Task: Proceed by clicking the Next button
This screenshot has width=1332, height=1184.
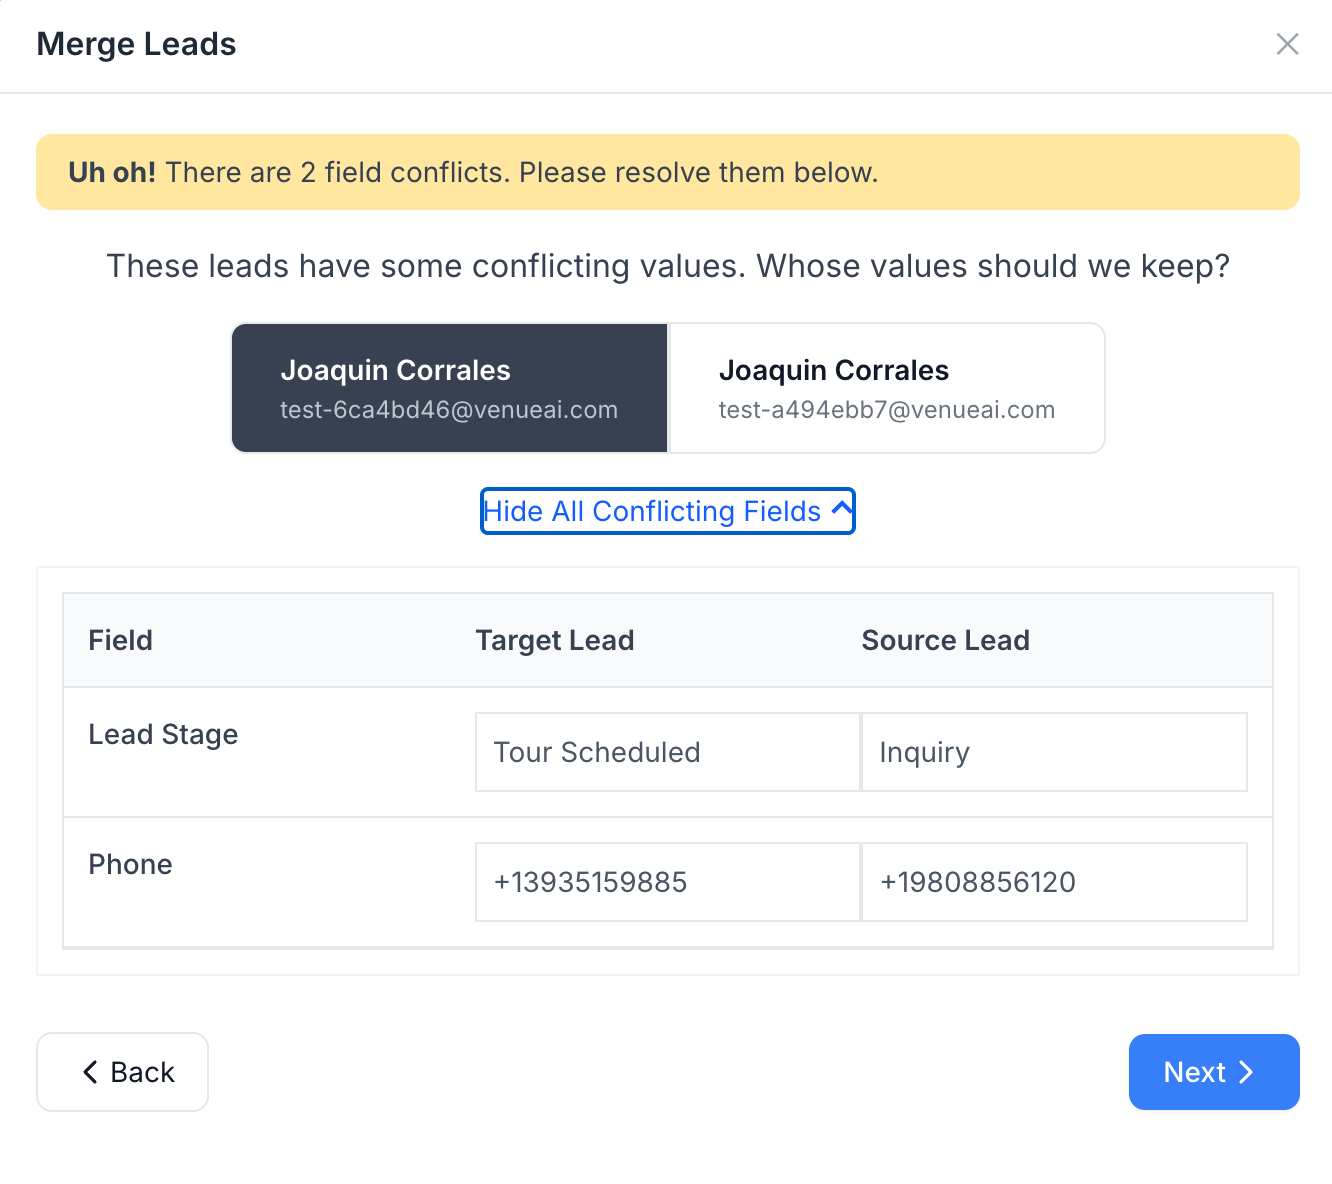Action: click(x=1213, y=1072)
